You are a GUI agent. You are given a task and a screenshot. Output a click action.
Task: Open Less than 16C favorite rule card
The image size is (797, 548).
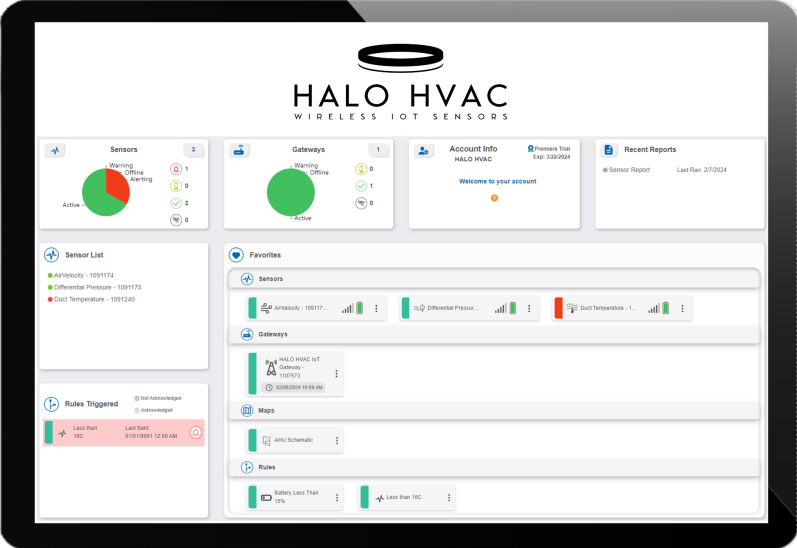(x=407, y=497)
